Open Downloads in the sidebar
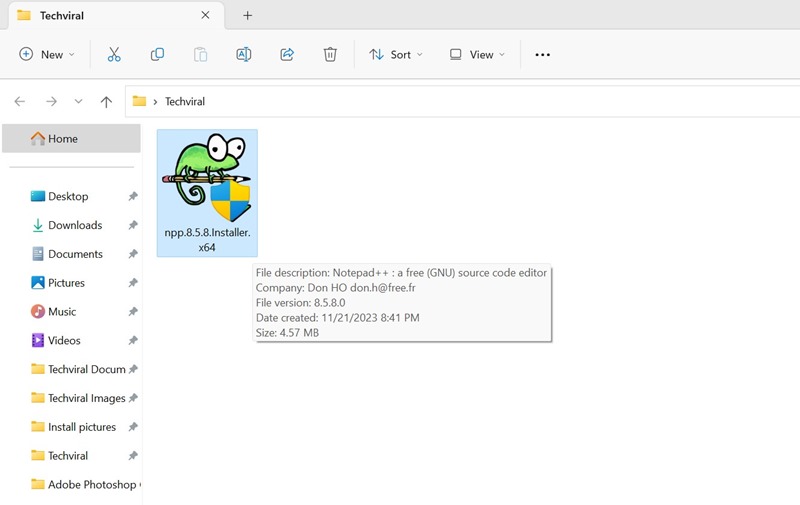This screenshot has width=800, height=505. tap(75, 225)
